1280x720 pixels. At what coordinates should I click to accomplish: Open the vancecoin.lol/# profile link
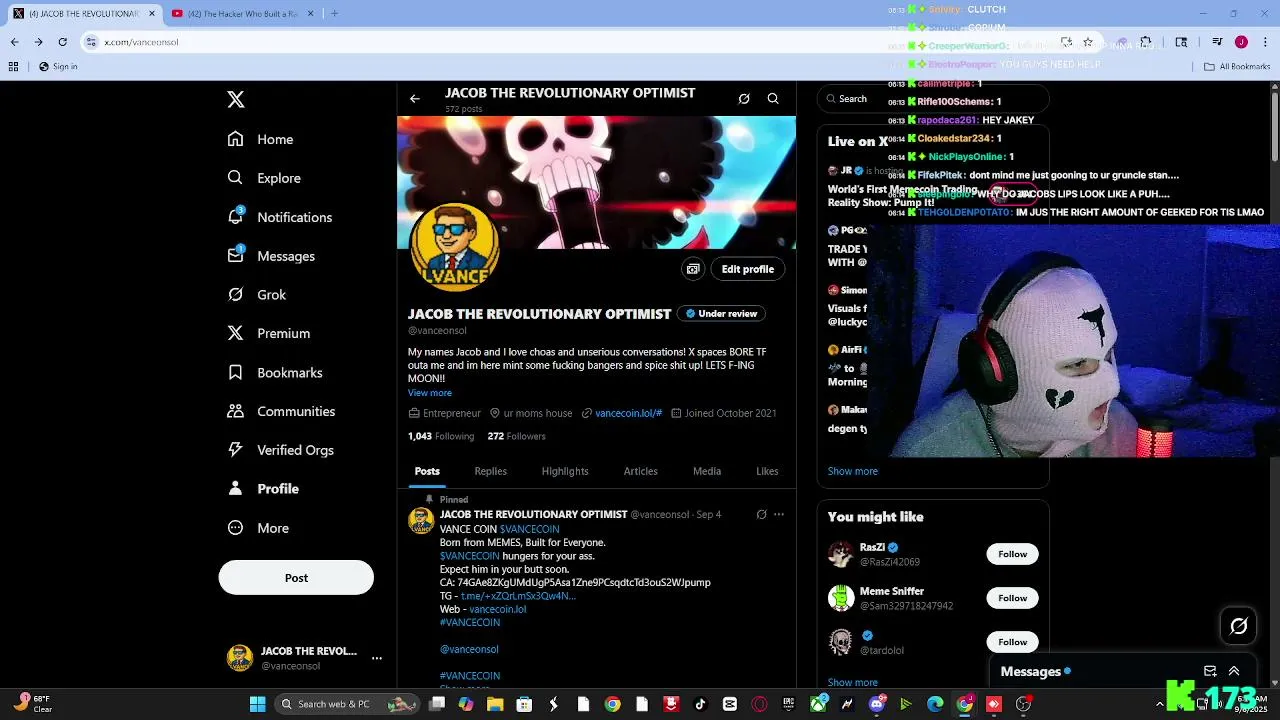coord(629,413)
